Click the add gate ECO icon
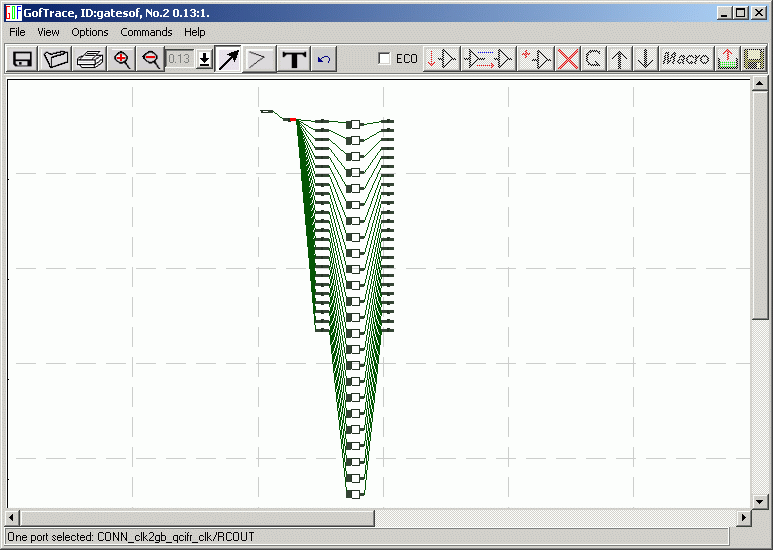This screenshot has width=773, height=550. pos(536,59)
